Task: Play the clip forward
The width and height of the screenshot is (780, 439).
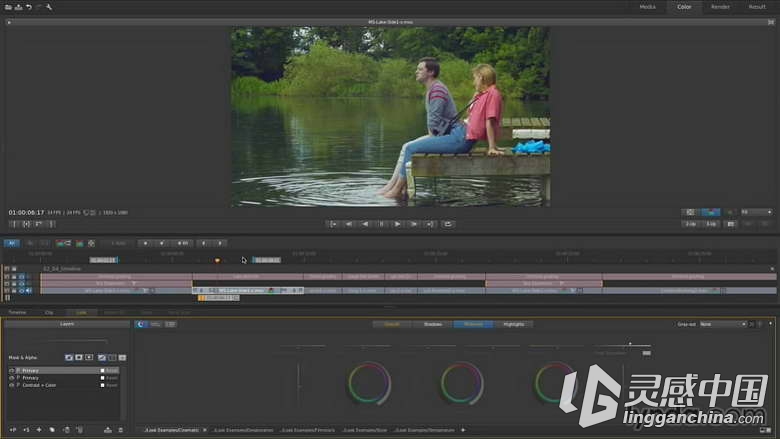Action: 397,224
